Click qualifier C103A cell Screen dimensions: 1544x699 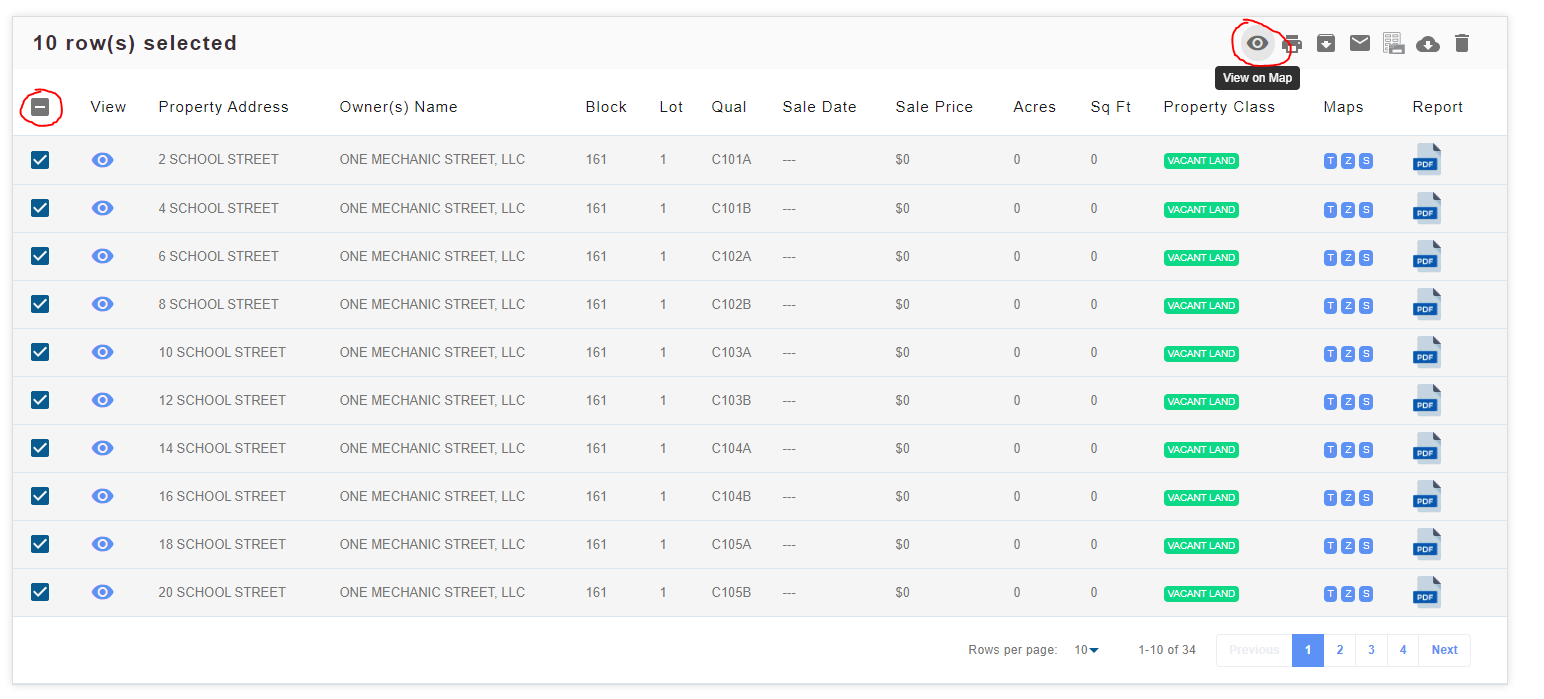[731, 352]
